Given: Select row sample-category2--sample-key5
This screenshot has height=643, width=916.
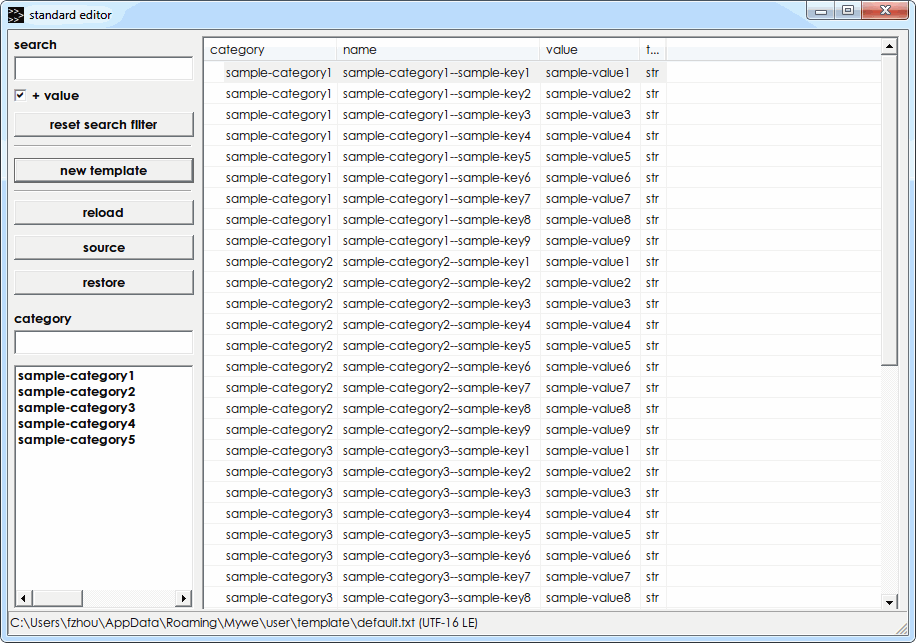Looking at the screenshot, I should tap(436, 346).
